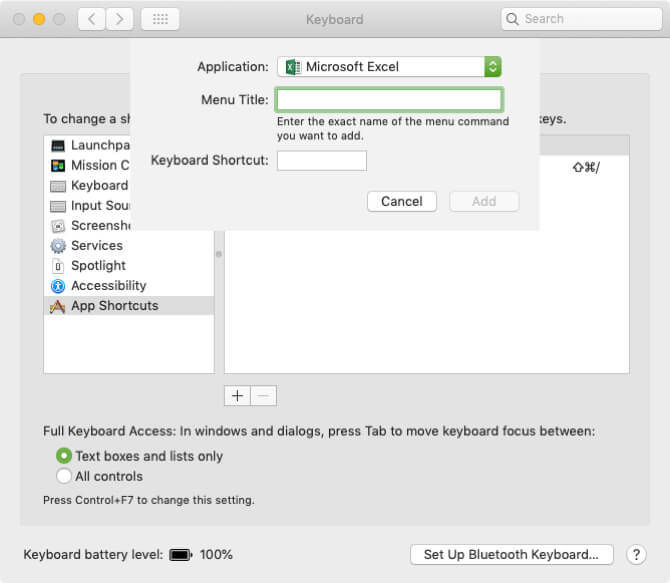This screenshot has height=583, width=670.
Task: Focus the Menu Title text field
Action: coord(389,100)
